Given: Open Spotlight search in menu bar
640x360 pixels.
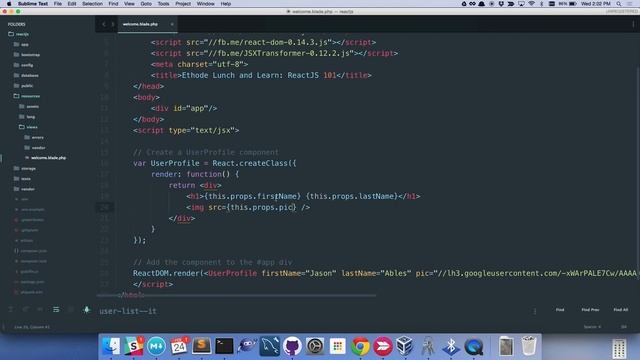Looking at the screenshot, I should coord(619,4).
